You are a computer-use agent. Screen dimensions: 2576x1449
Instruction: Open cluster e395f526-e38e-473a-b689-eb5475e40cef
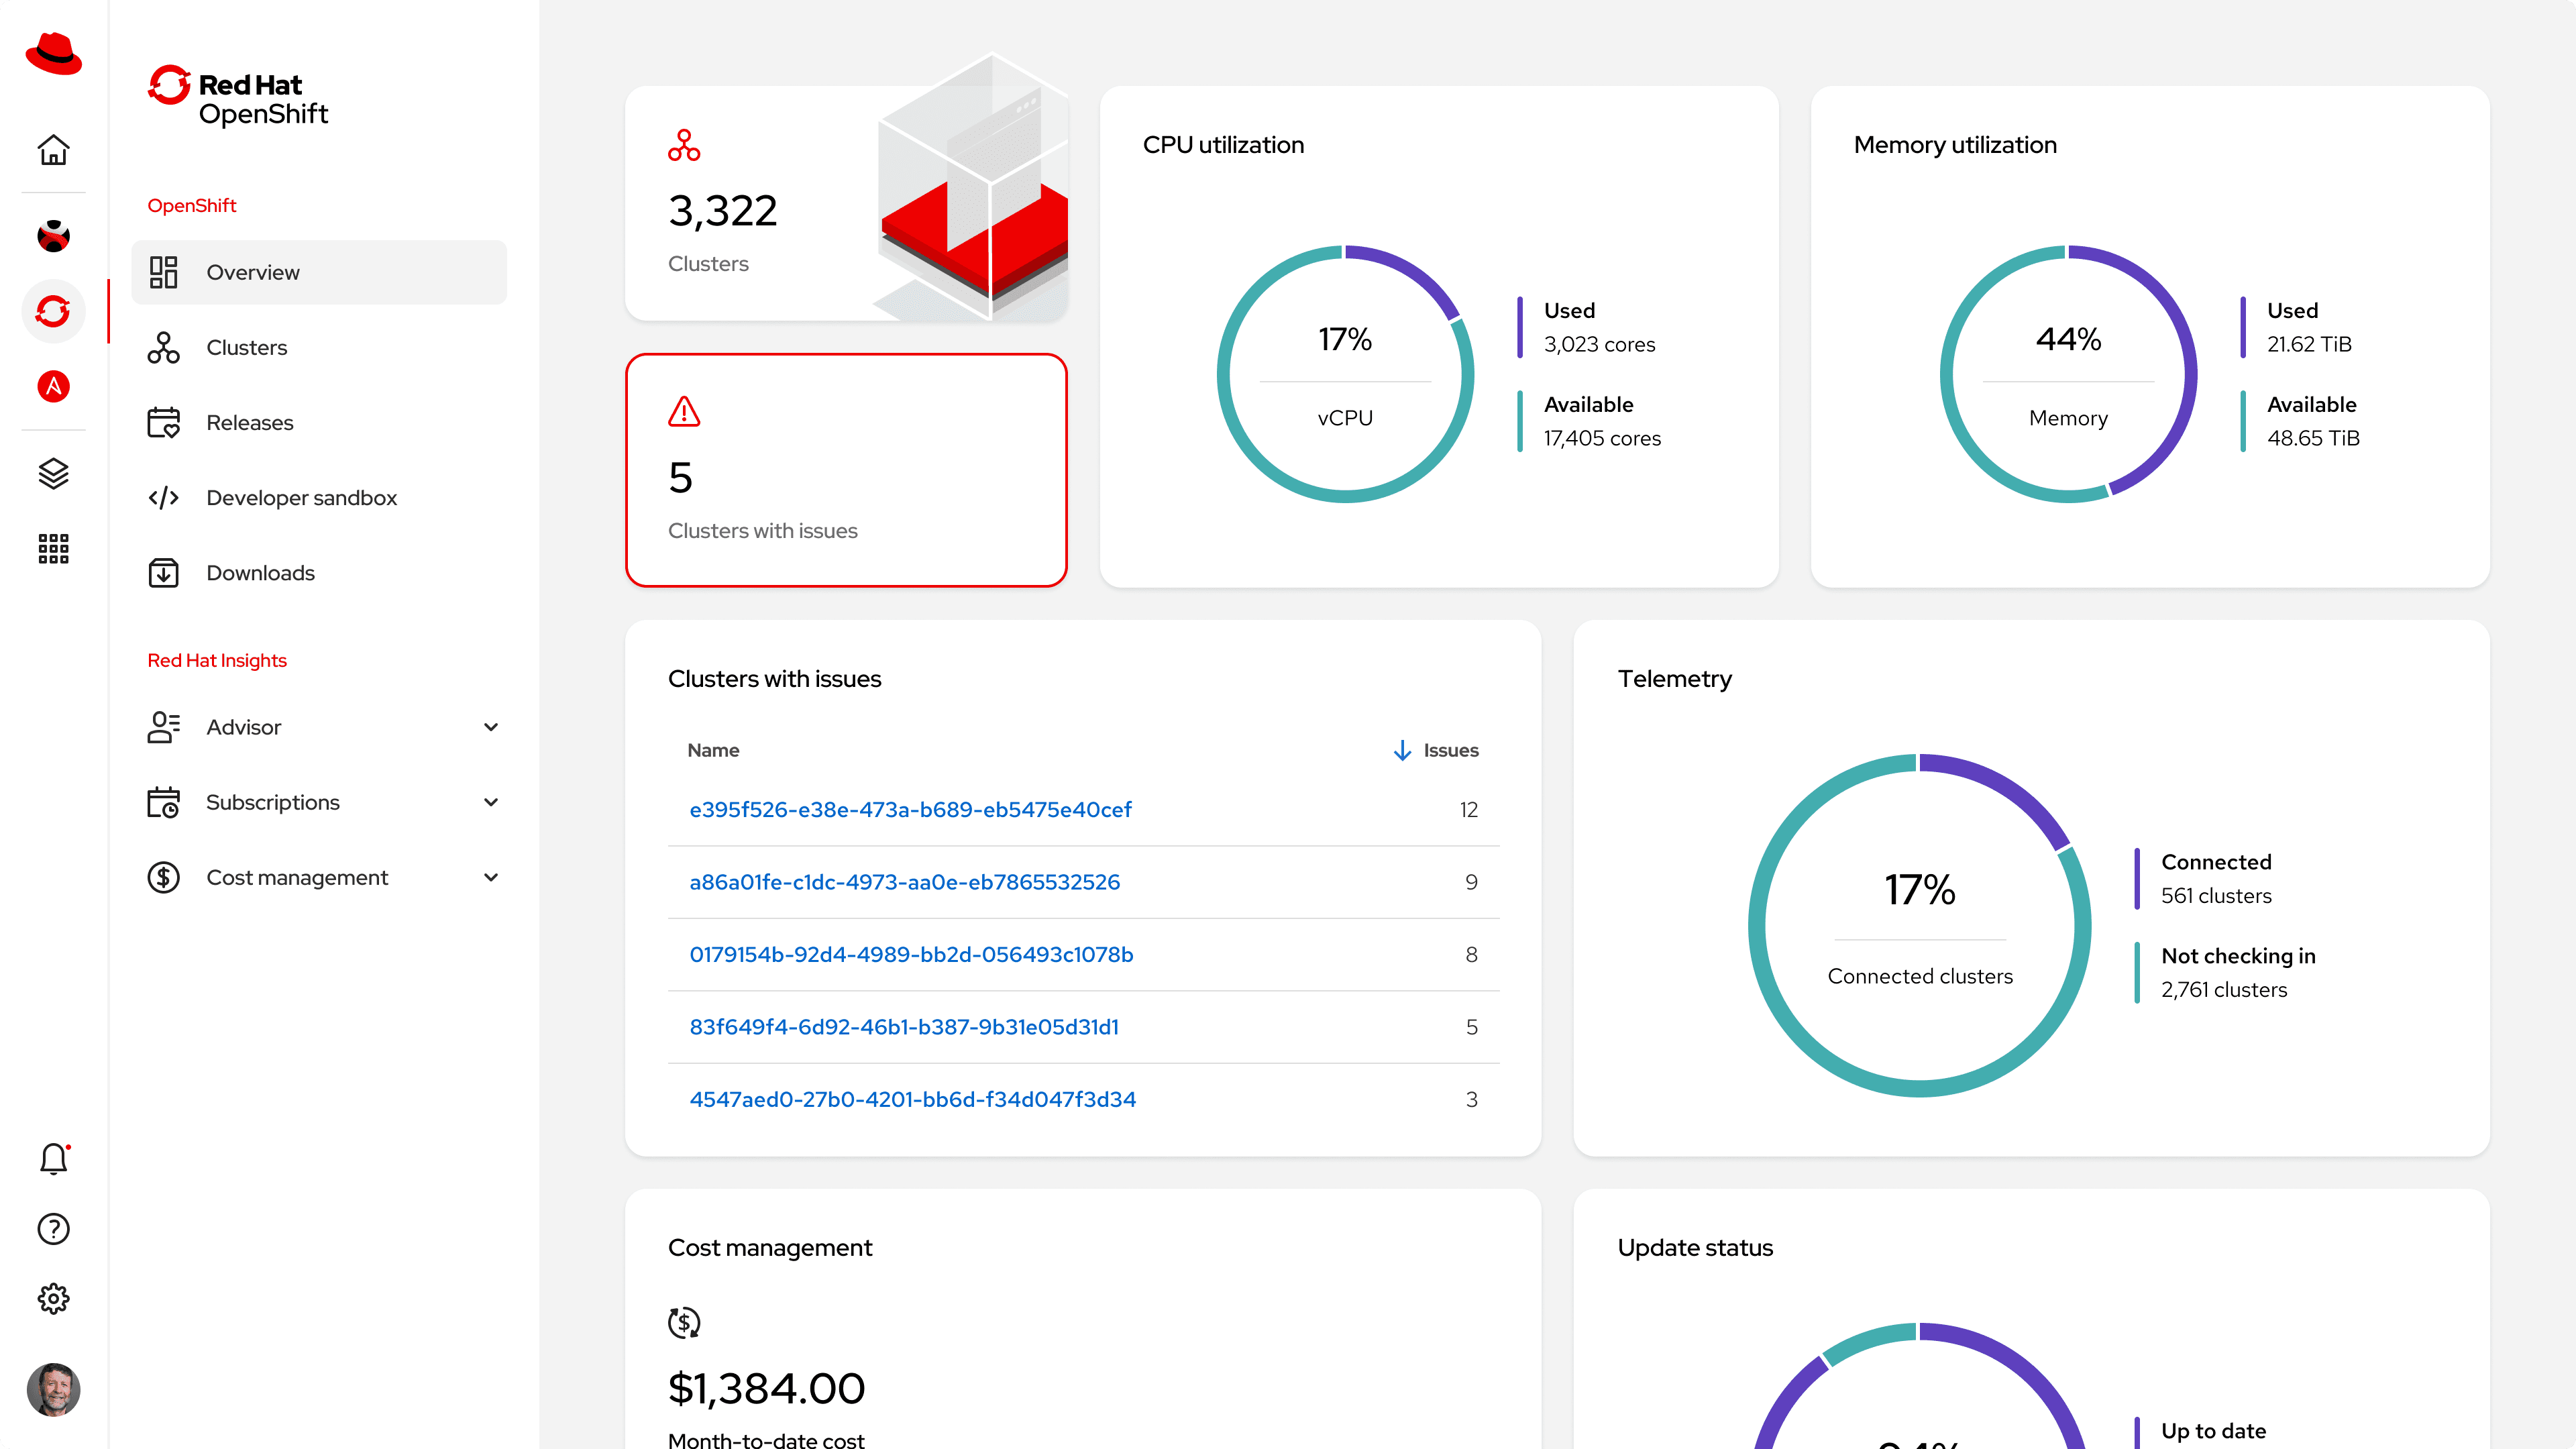(910, 809)
